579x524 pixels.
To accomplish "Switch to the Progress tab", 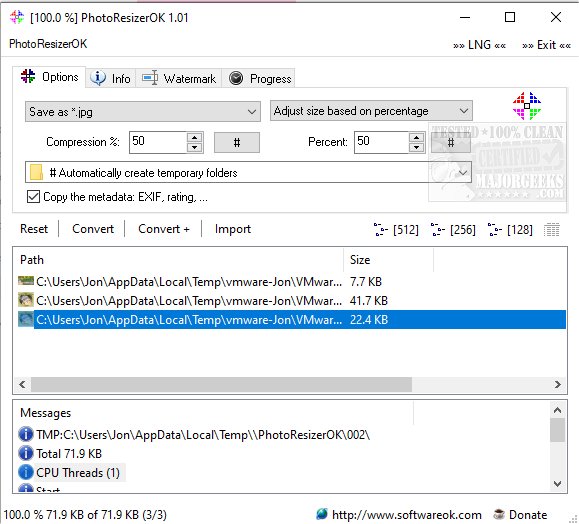I will [260, 78].
